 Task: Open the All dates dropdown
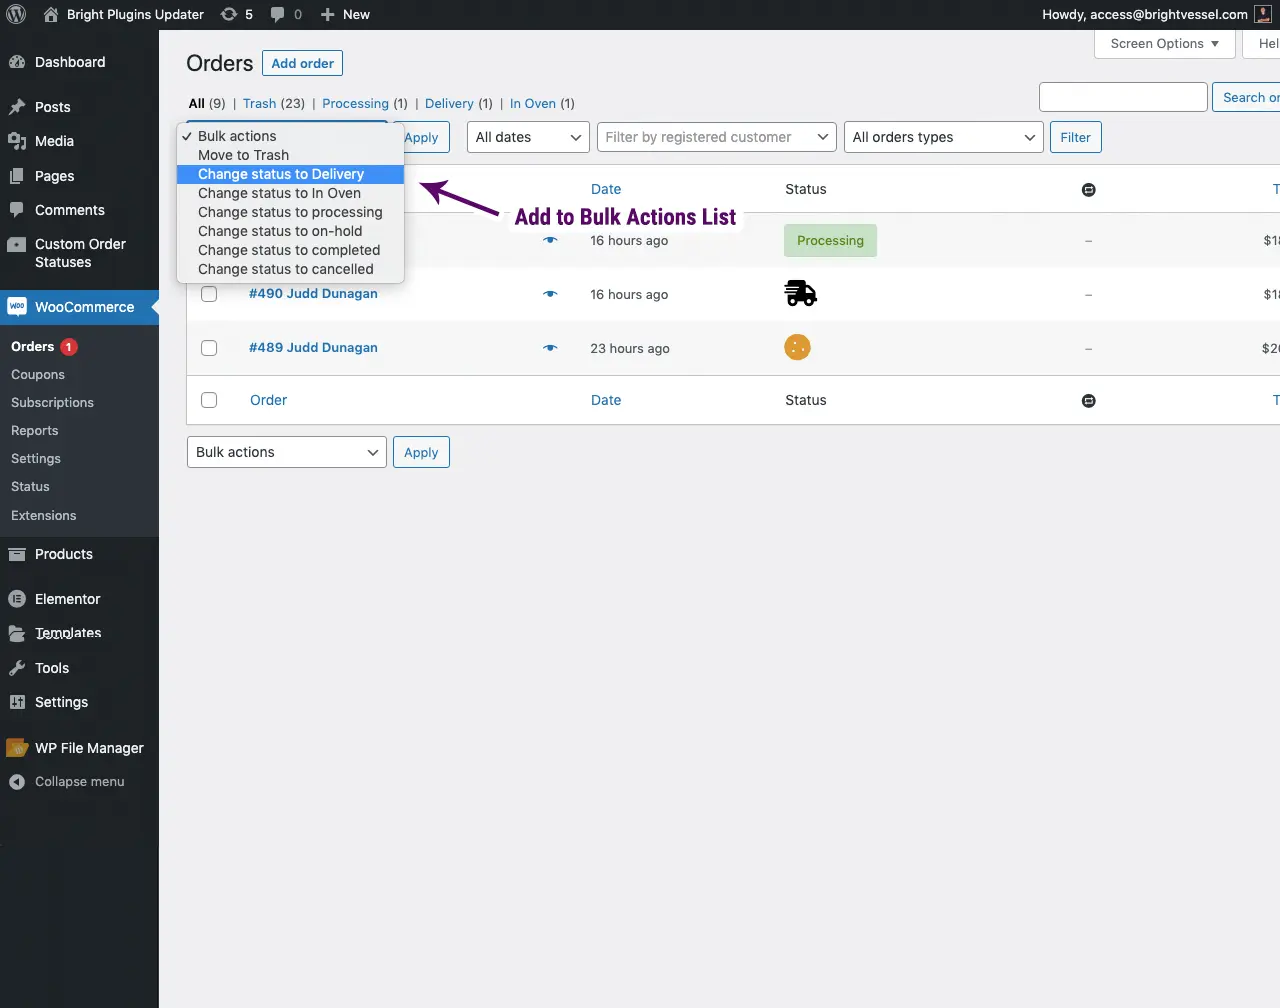(527, 137)
